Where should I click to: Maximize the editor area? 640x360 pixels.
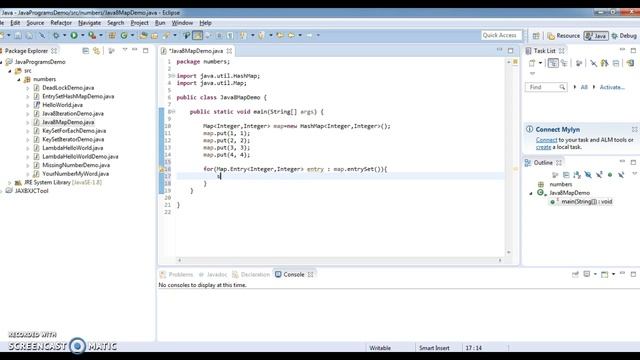pyautogui.click(x=511, y=50)
